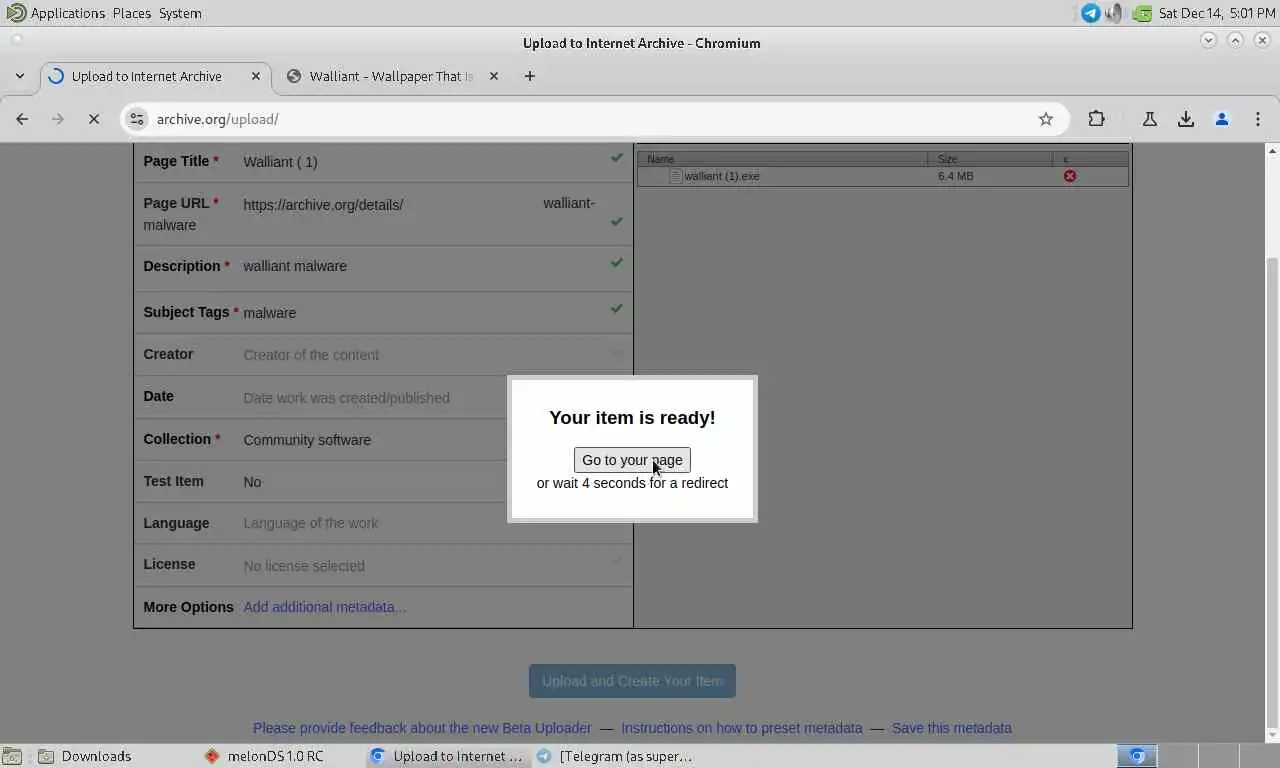View site information icon in address bar

[137, 119]
